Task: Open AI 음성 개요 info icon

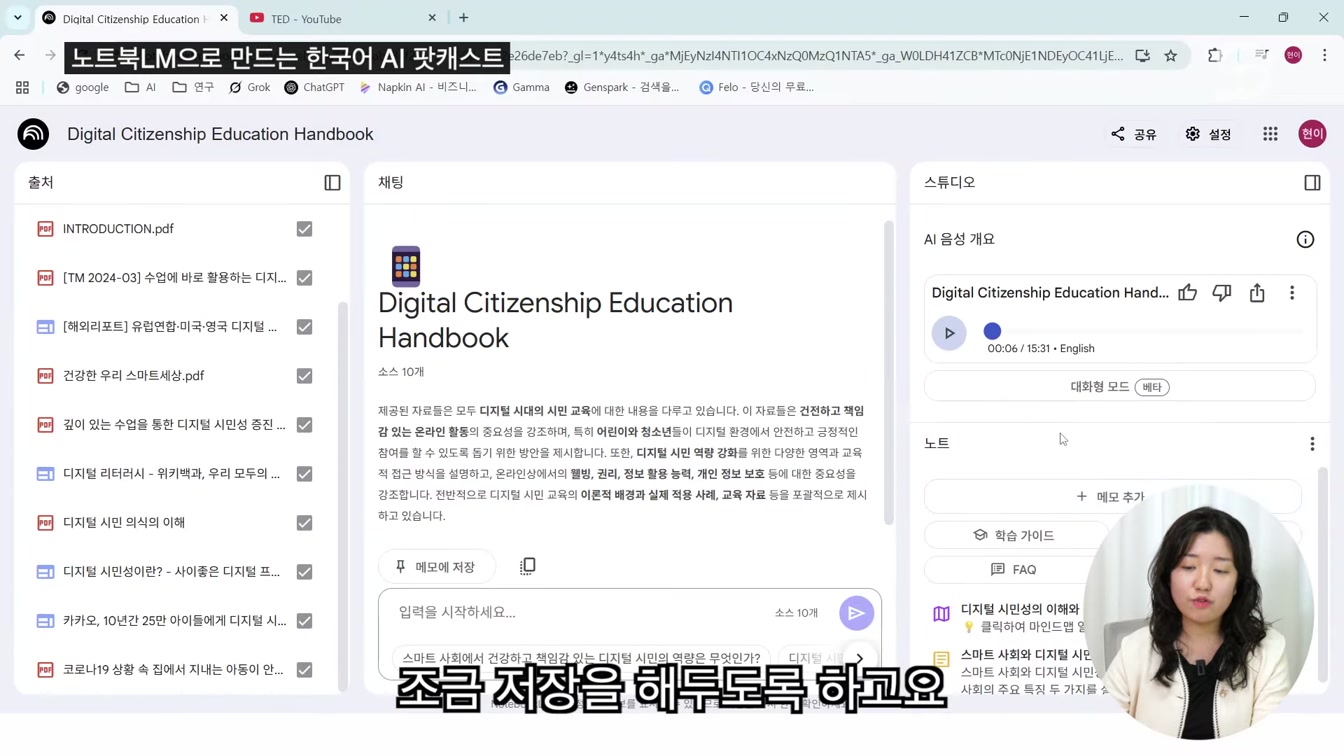Action: 1305,240
